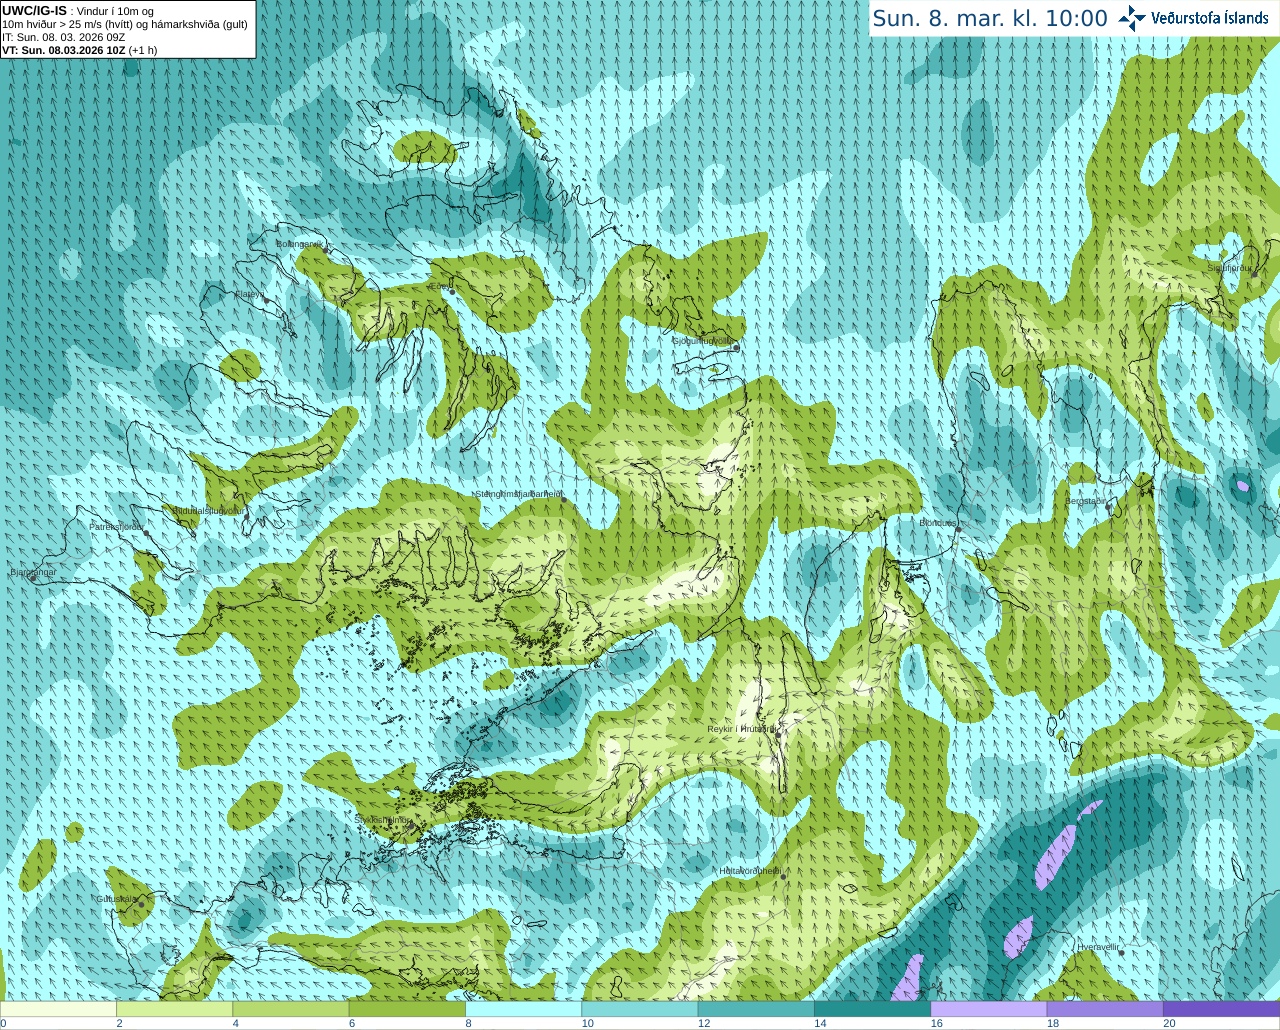Click the Gufuskálar station label
This screenshot has width=1280, height=1030.
click(116, 899)
